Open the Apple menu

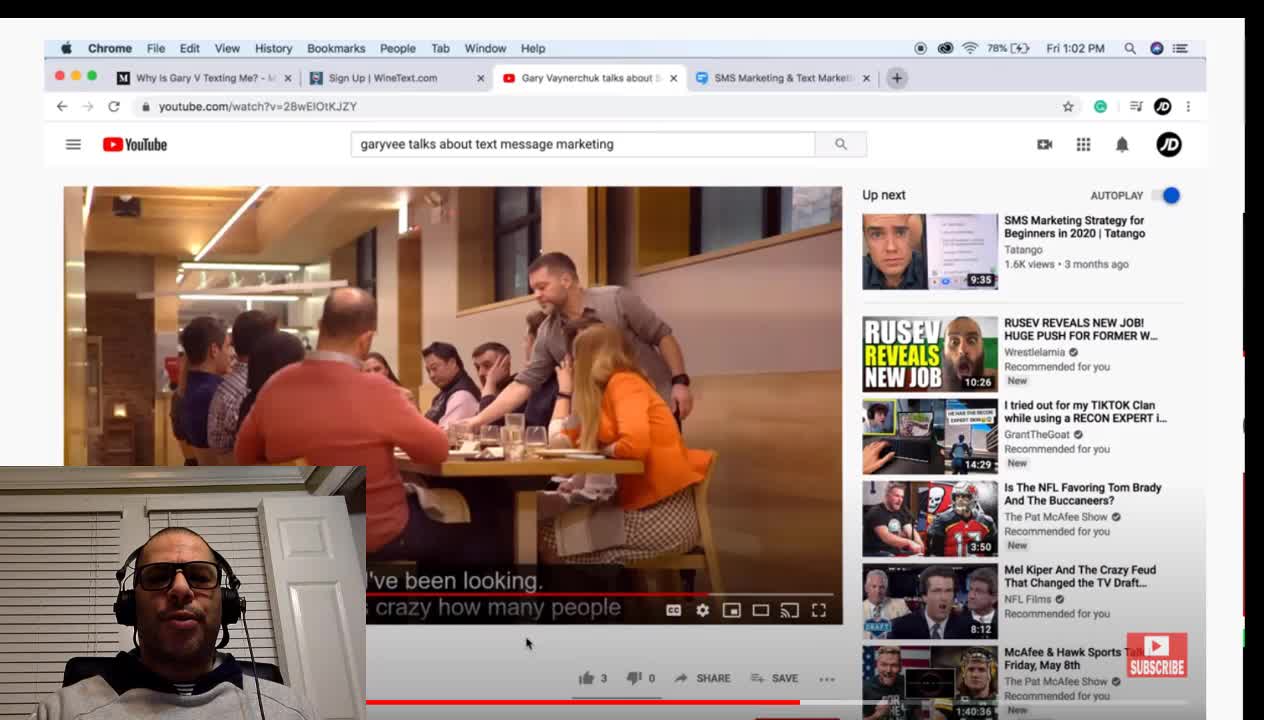(66, 48)
